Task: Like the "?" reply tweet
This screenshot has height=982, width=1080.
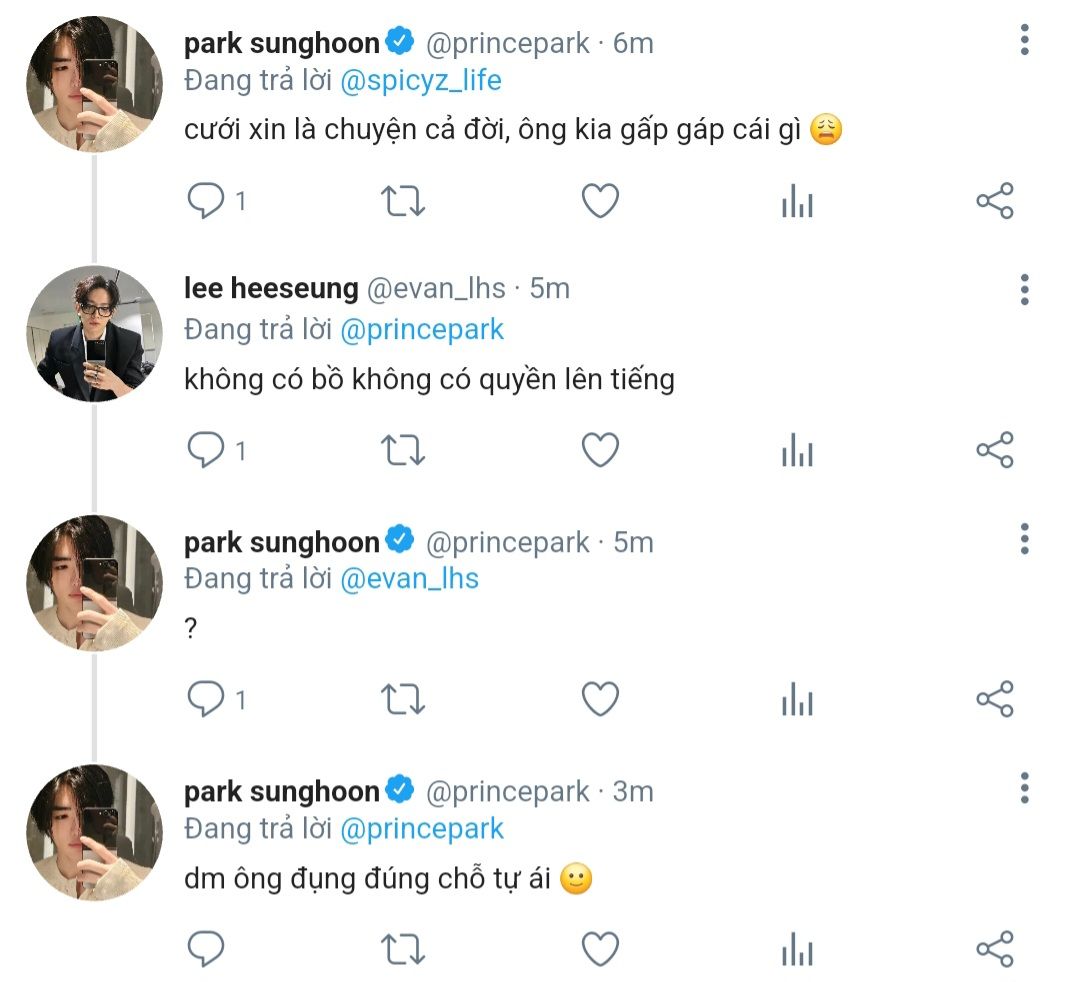Action: (x=600, y=699)
